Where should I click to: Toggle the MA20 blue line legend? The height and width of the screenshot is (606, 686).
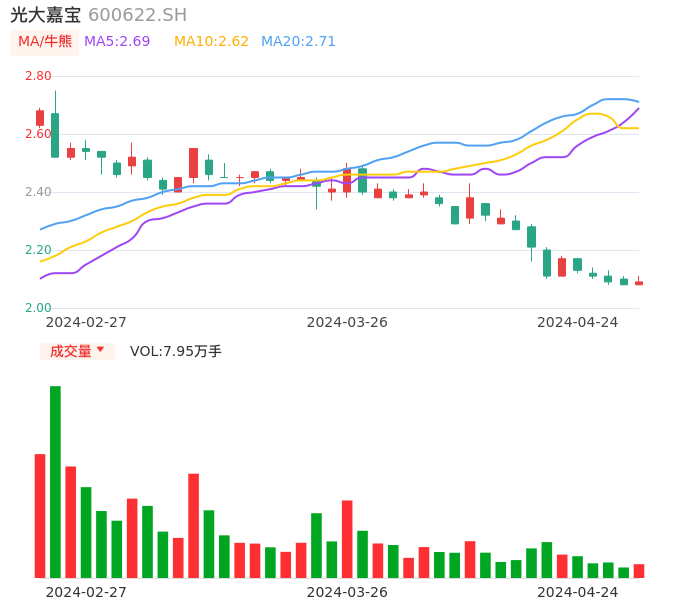(x=298, y=42)
